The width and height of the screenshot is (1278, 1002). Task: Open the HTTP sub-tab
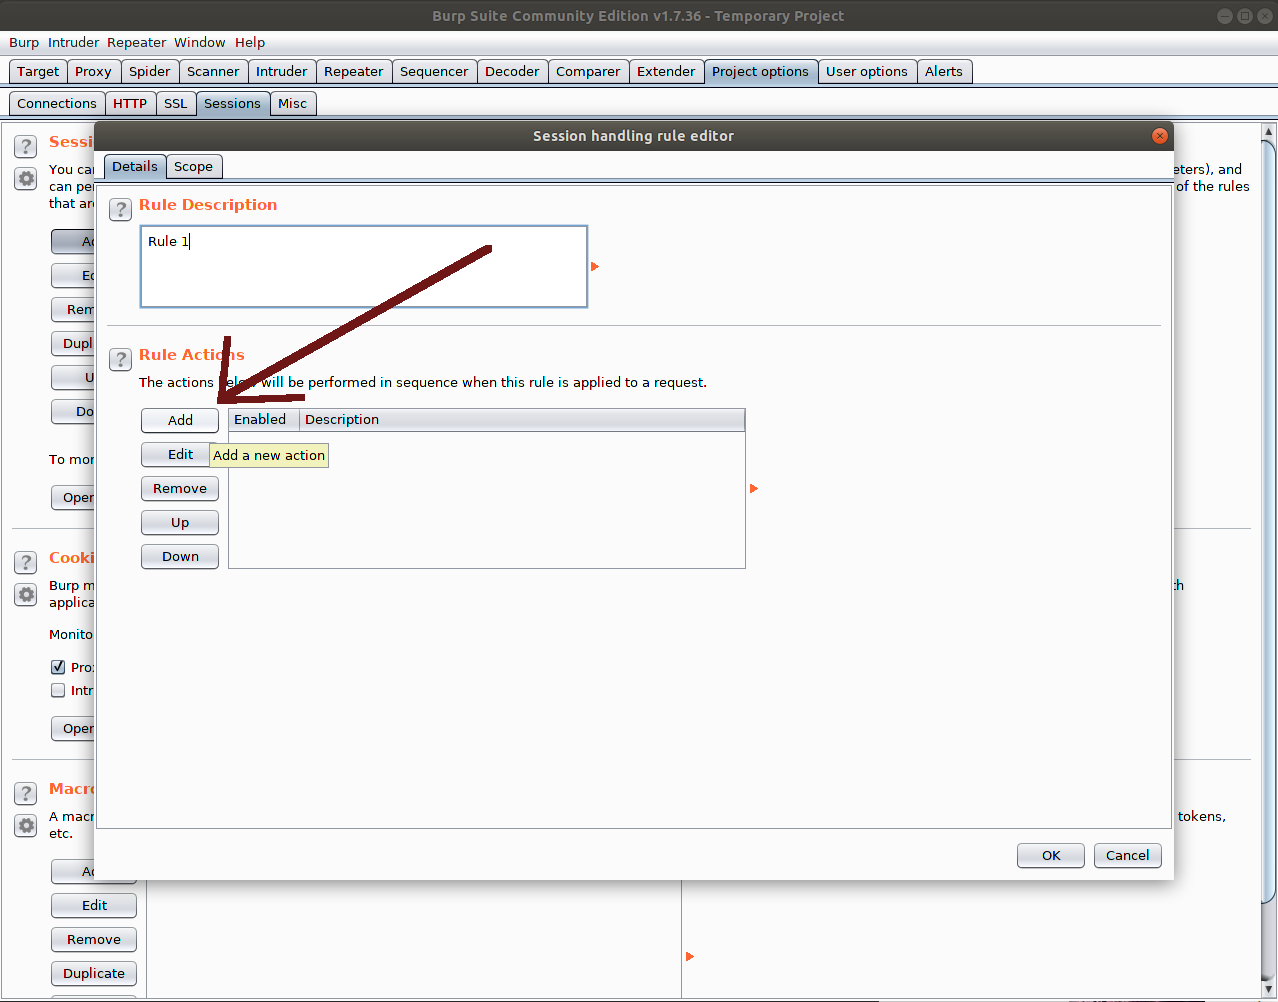coord(130,104)
